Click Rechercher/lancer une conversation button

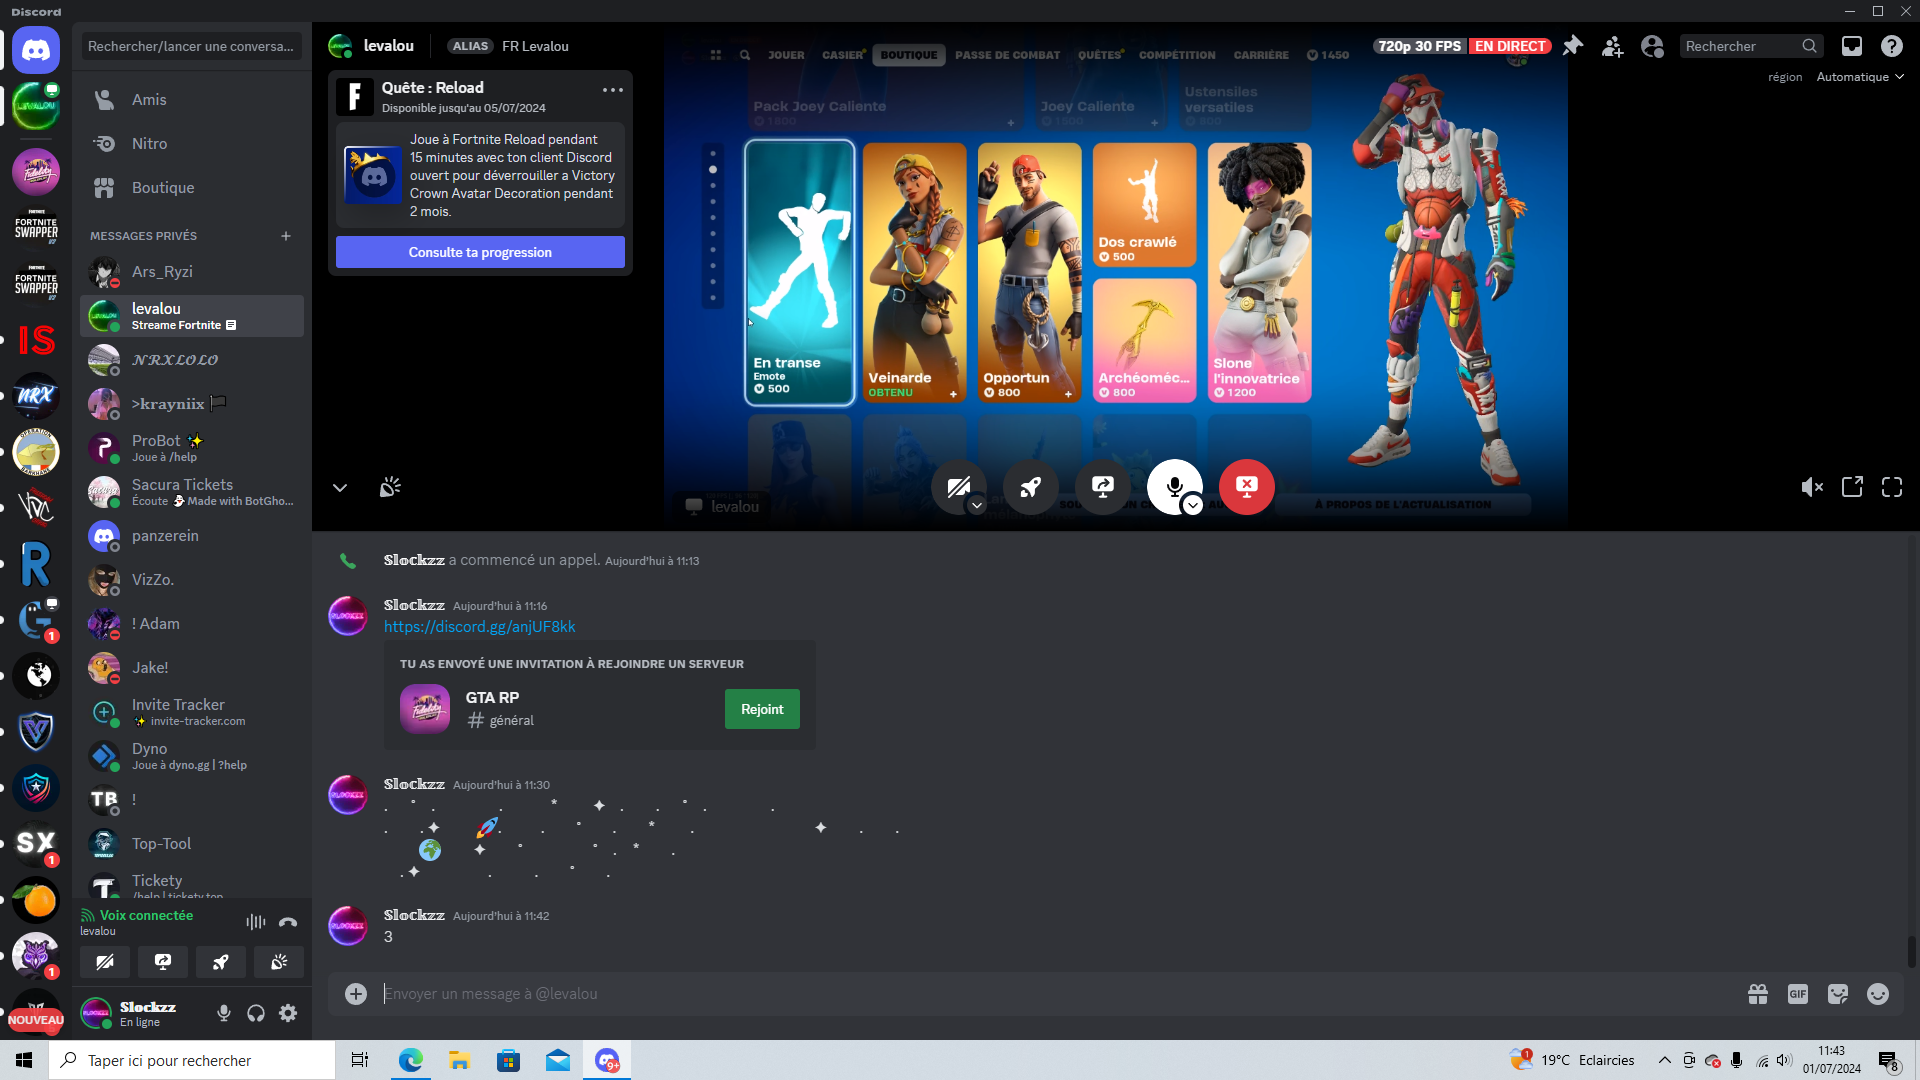[x=192, y=46]
